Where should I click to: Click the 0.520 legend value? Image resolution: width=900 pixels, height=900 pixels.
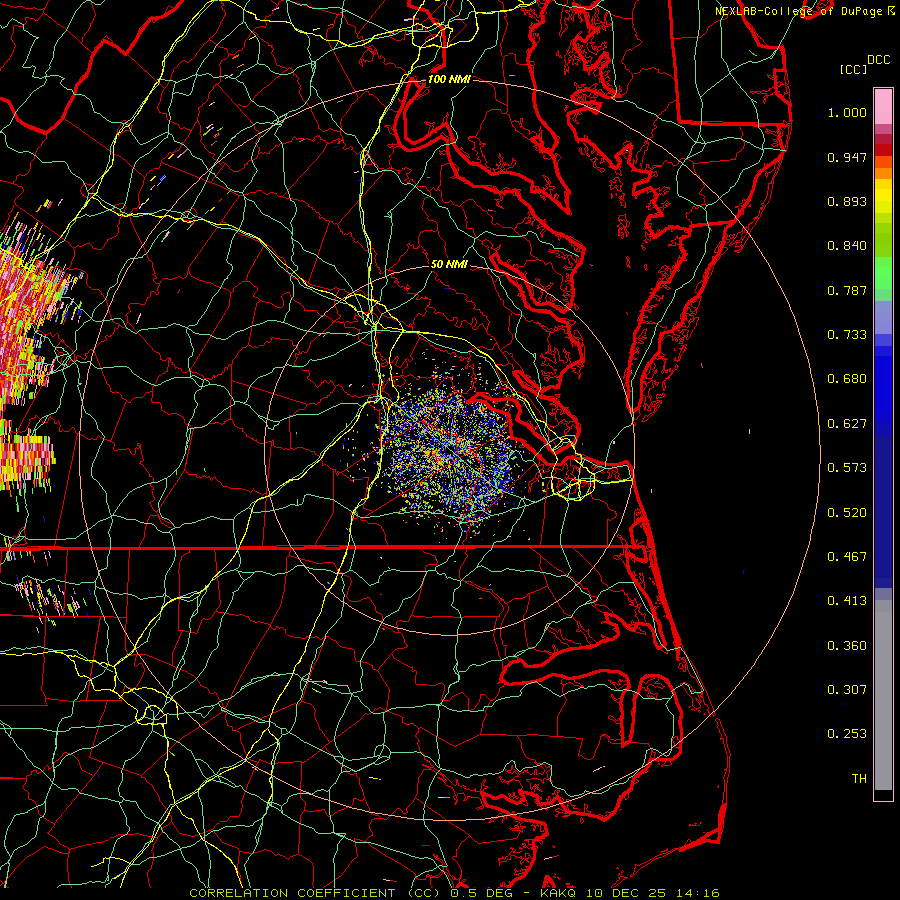(x=847, y=513)
